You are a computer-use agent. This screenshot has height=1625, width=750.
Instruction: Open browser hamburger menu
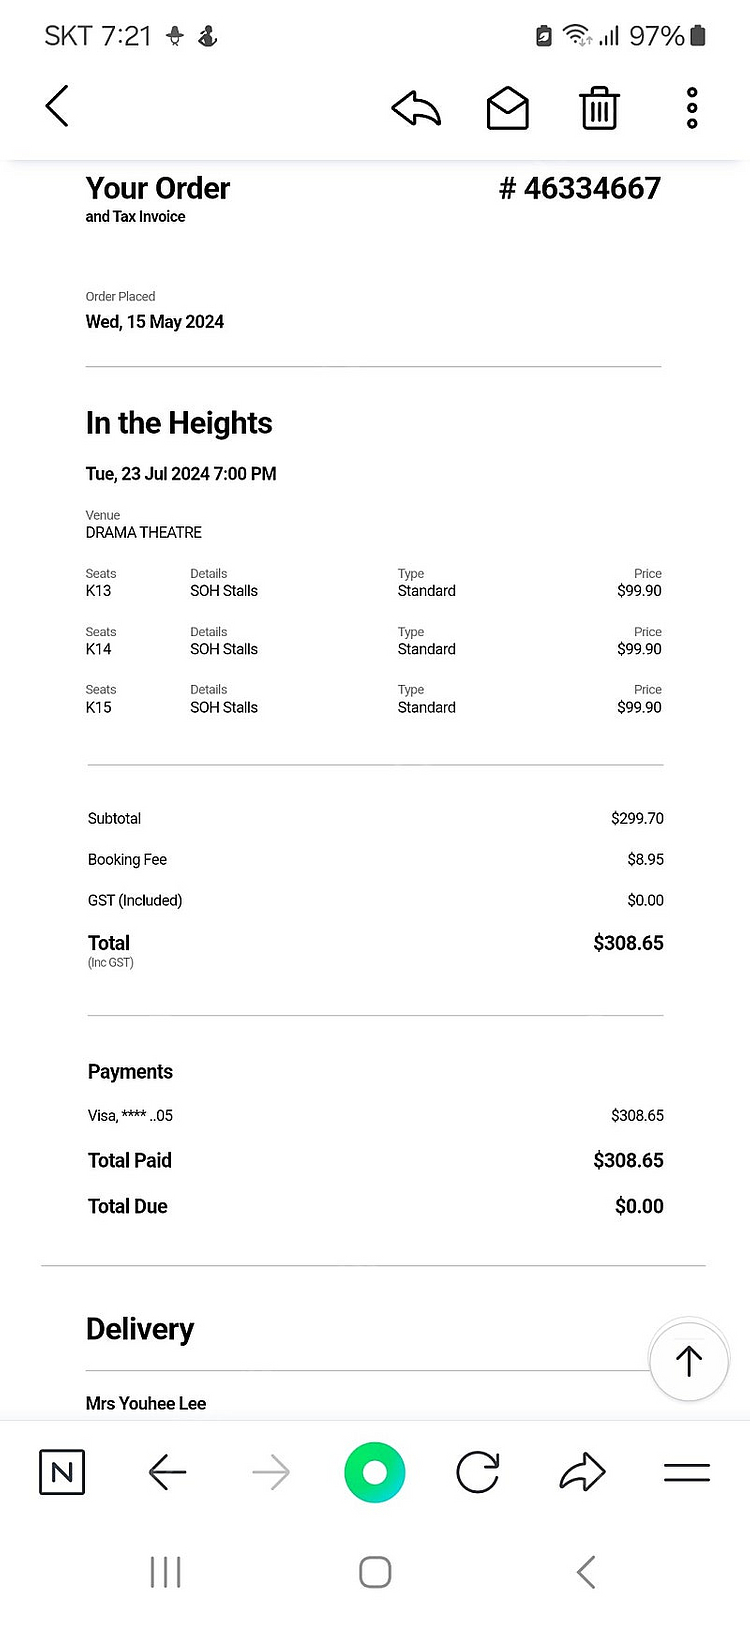click(x=687, y=1472)
